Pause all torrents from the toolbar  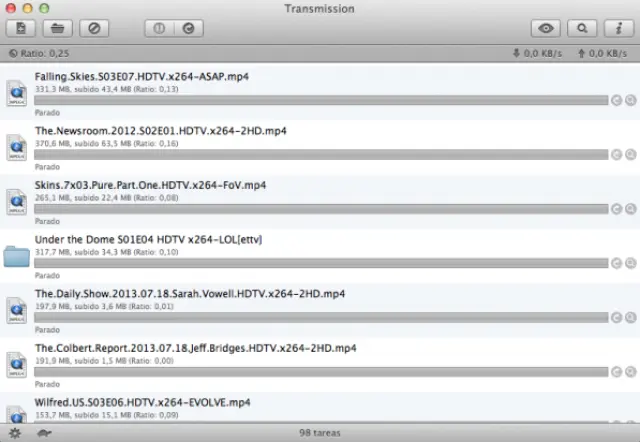(159, 28)
